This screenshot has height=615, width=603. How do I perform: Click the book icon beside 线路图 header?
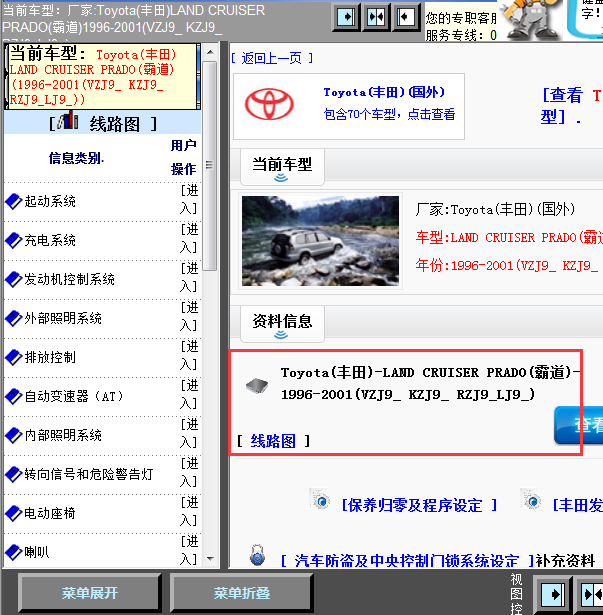68,120
